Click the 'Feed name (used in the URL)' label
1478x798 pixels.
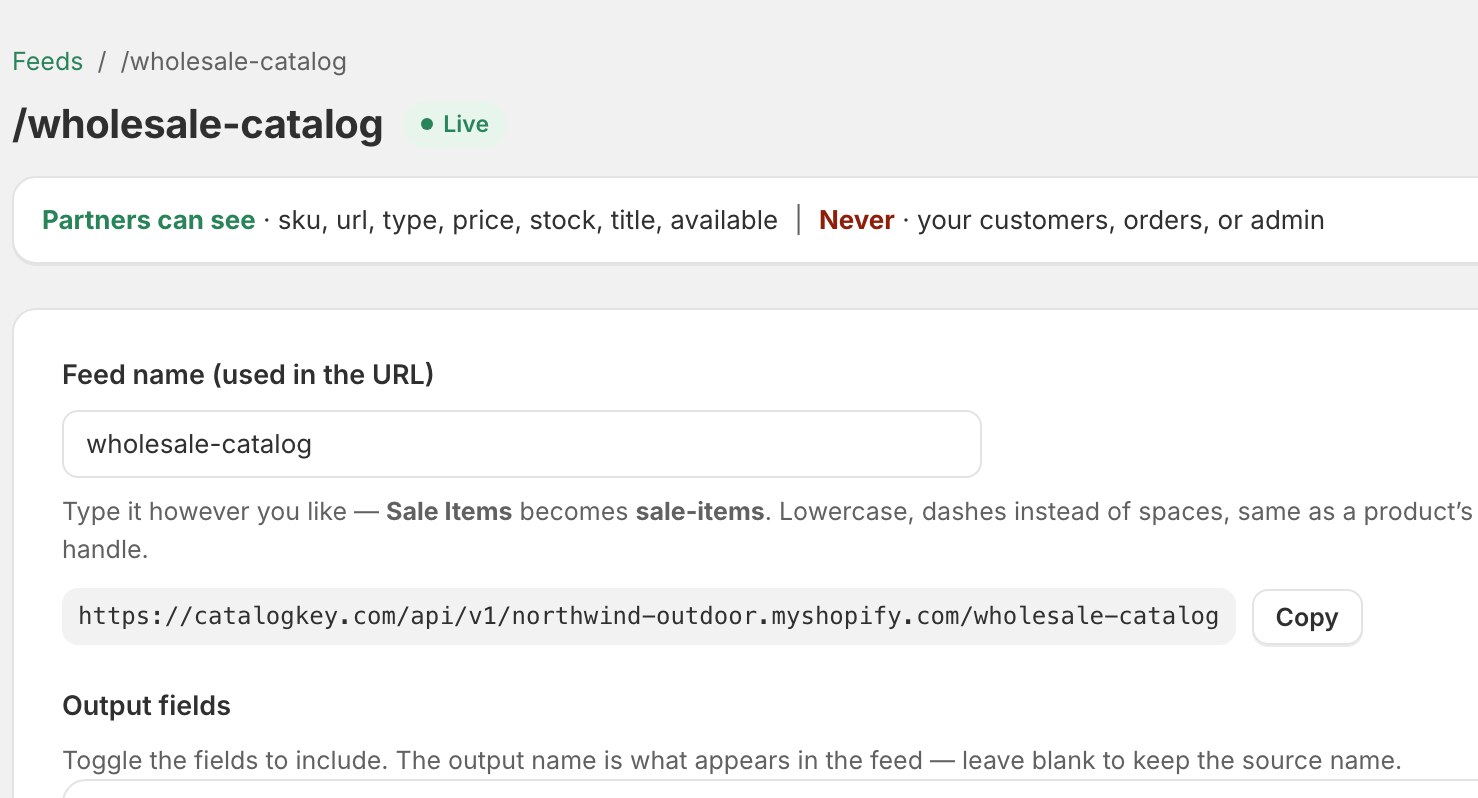tap(248, 375)
